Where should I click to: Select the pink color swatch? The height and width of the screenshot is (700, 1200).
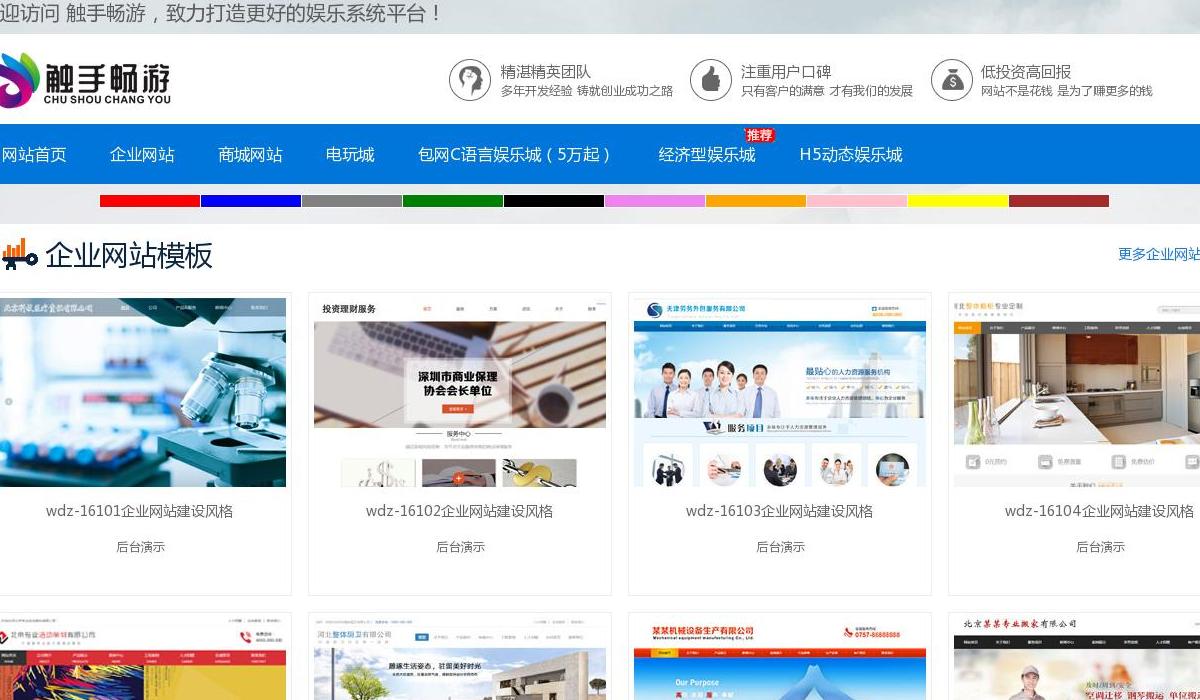(x=857, y=201)
